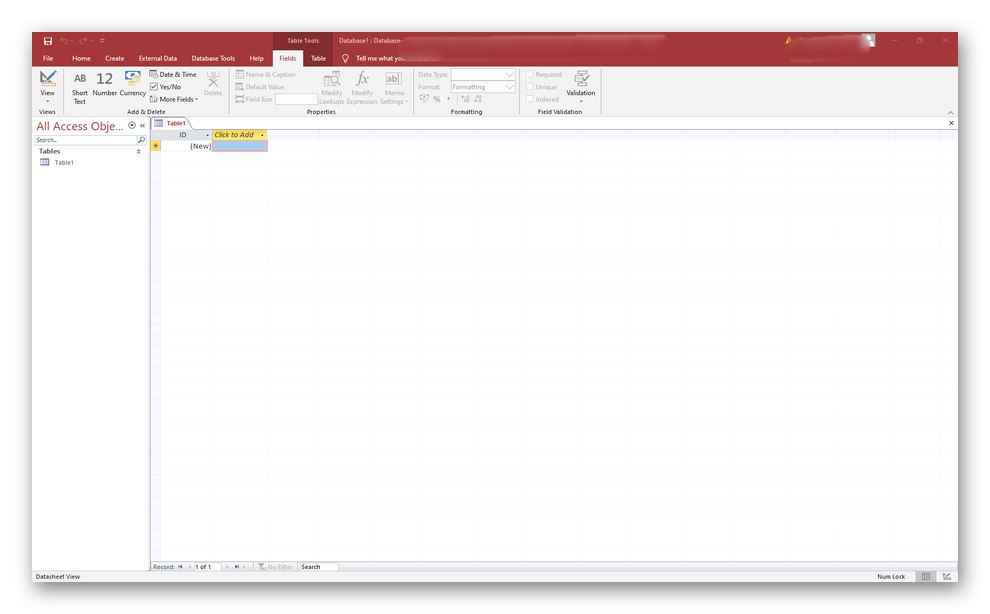The height and width of the screenshot is (614, 990).
Task: Click the No Filter indicator
Action: 275,567
